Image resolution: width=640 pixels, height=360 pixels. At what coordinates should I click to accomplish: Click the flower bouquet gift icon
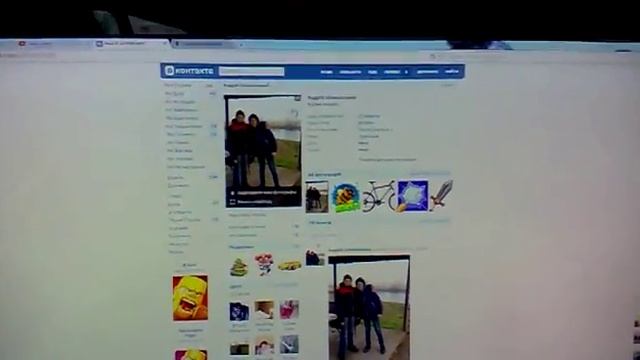(x=264, y=264)
